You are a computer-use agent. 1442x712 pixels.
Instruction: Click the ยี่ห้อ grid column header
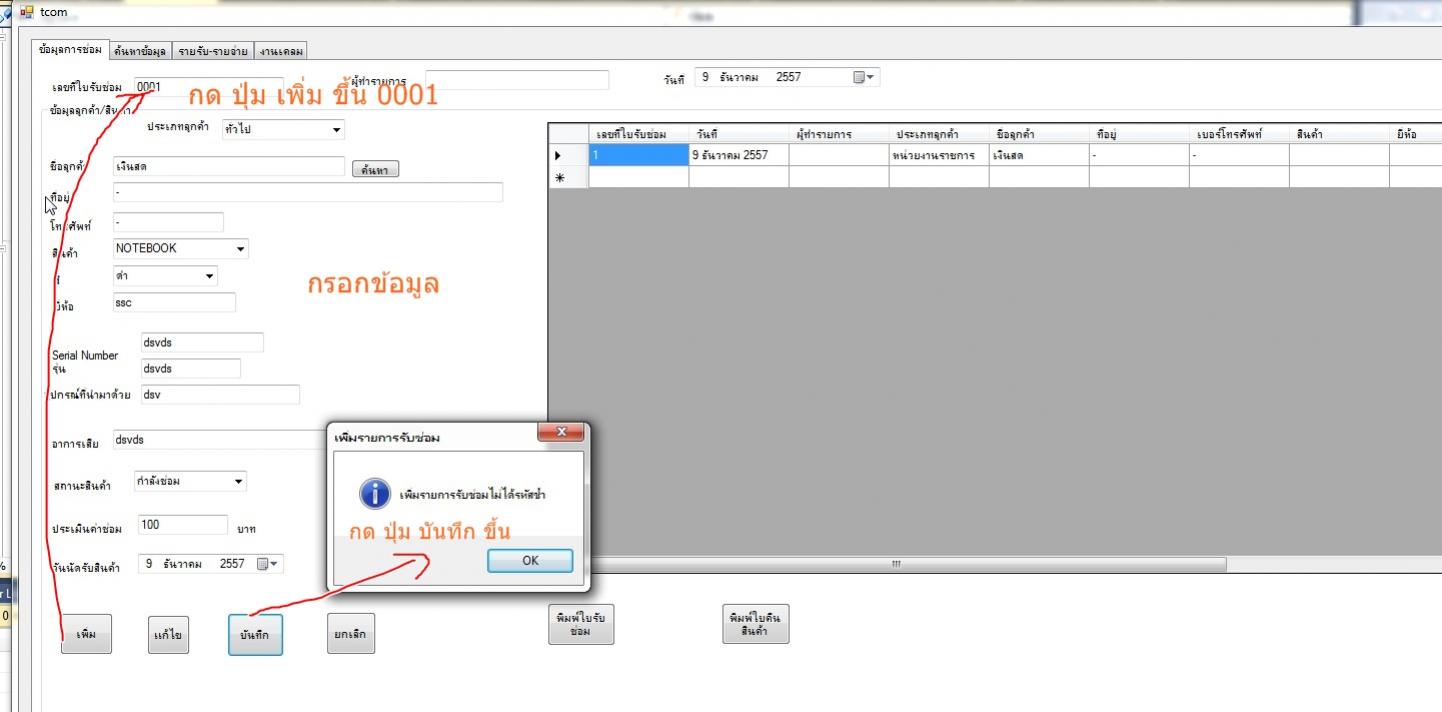tap(1415, 134)
